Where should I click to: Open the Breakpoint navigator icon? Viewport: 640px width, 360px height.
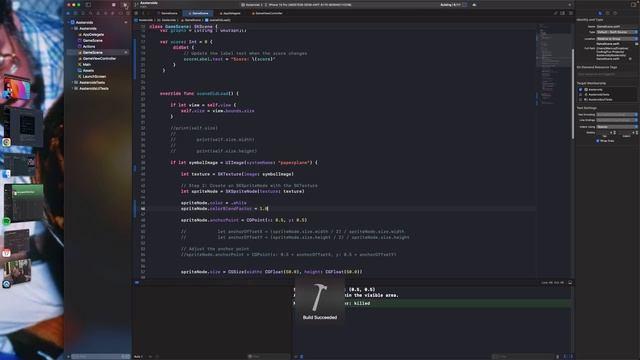(120, 13)
